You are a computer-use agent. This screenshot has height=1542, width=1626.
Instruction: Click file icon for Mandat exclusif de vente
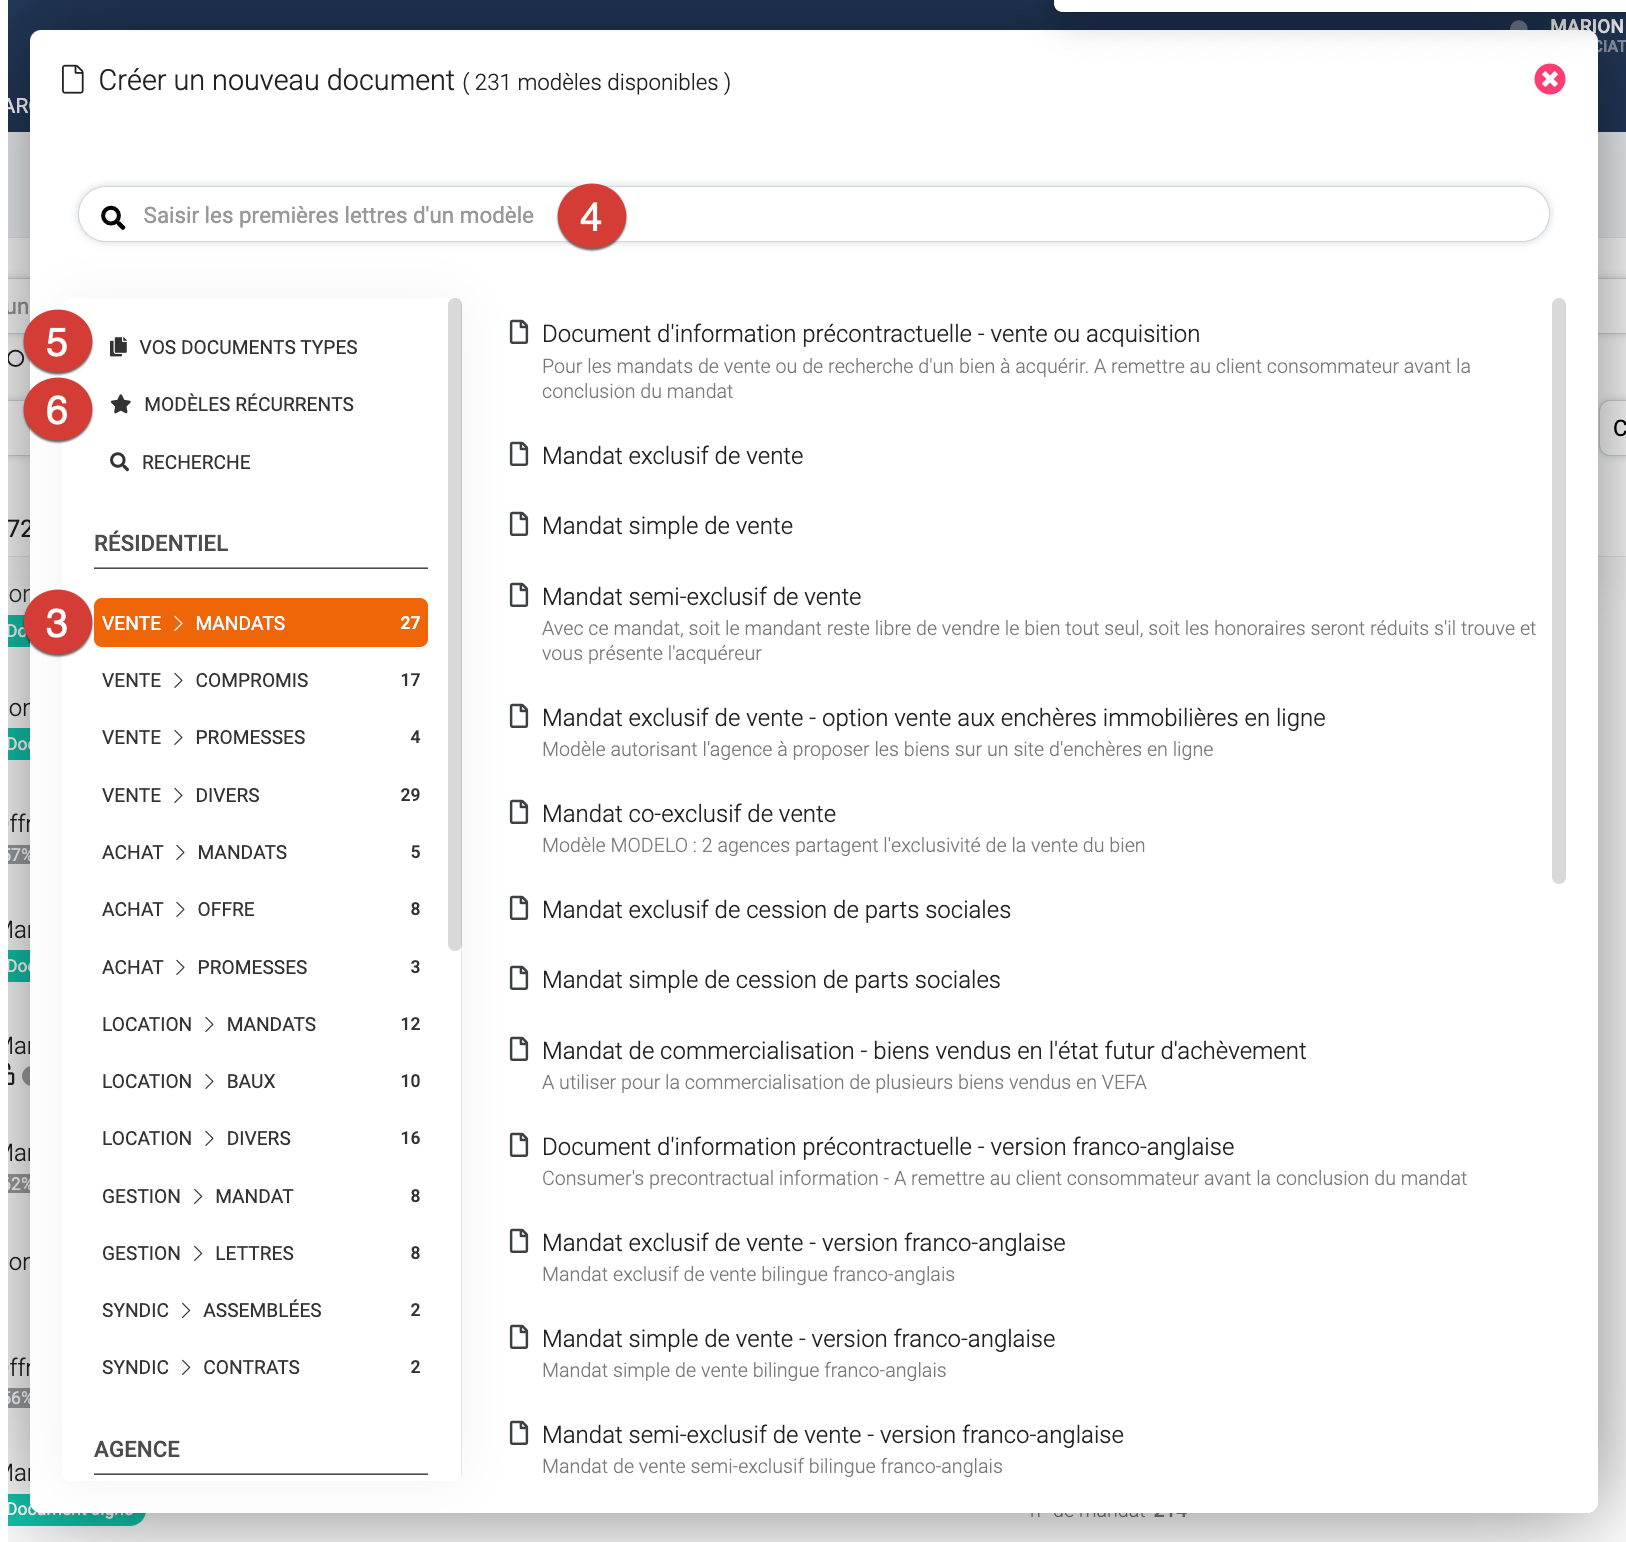[x=519, y=455]
